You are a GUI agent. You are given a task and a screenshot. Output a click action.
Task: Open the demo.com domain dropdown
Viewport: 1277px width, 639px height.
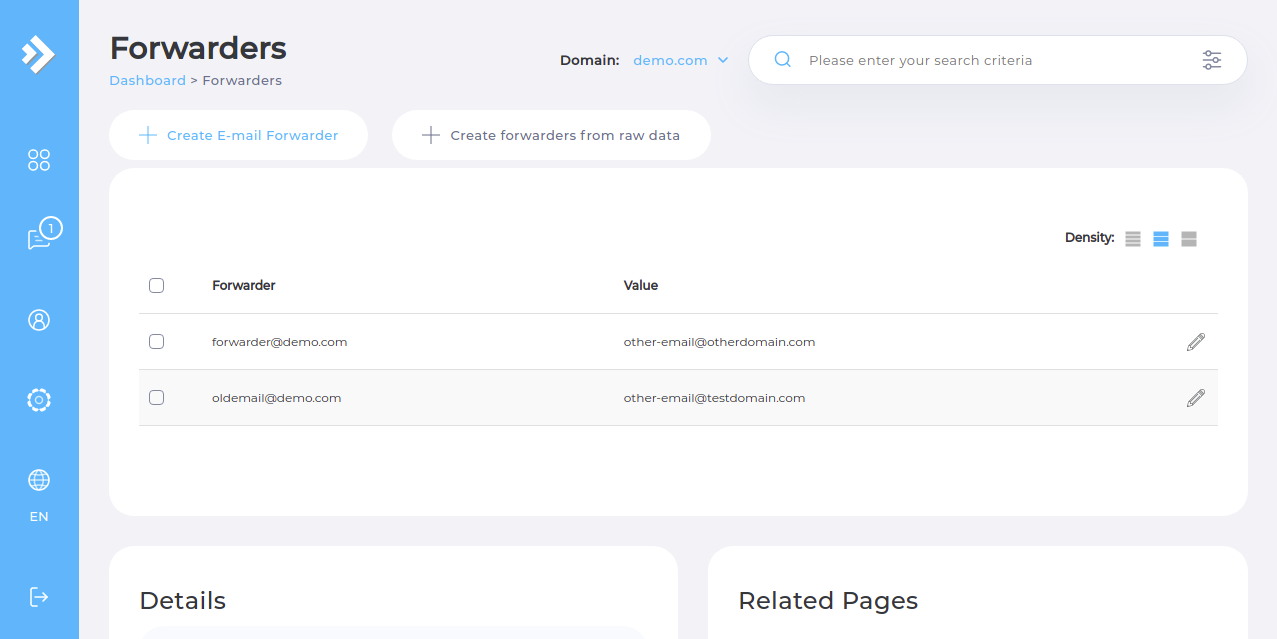(x=681, y=60)
